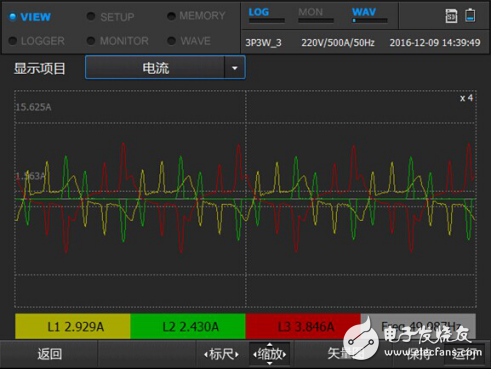Click the battery status icon
The width and height of the screenshot is (491, 369).
470,15
